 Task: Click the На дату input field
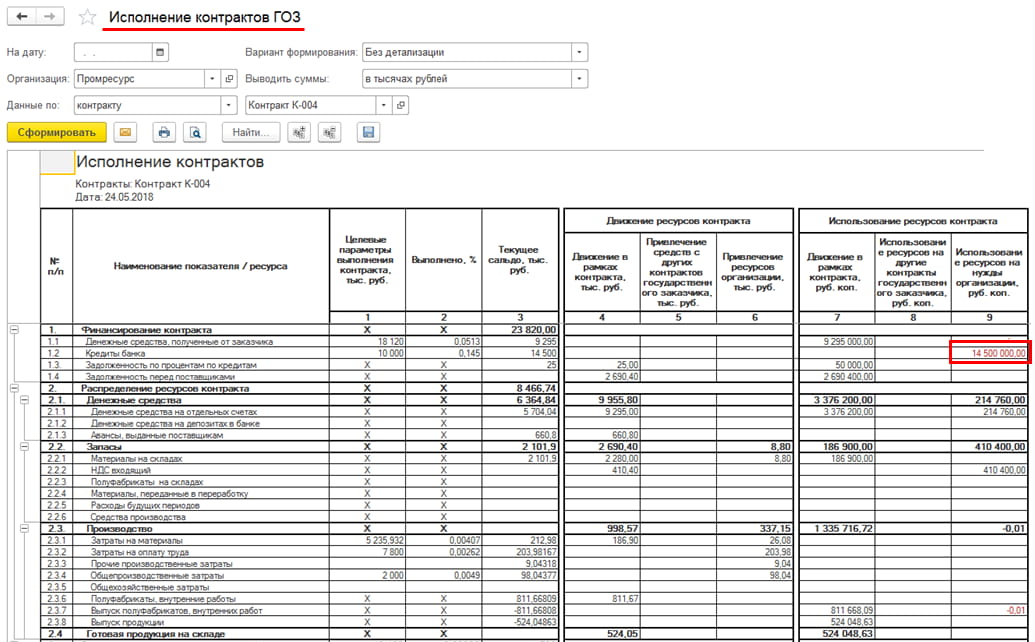(x=114, y=52)
